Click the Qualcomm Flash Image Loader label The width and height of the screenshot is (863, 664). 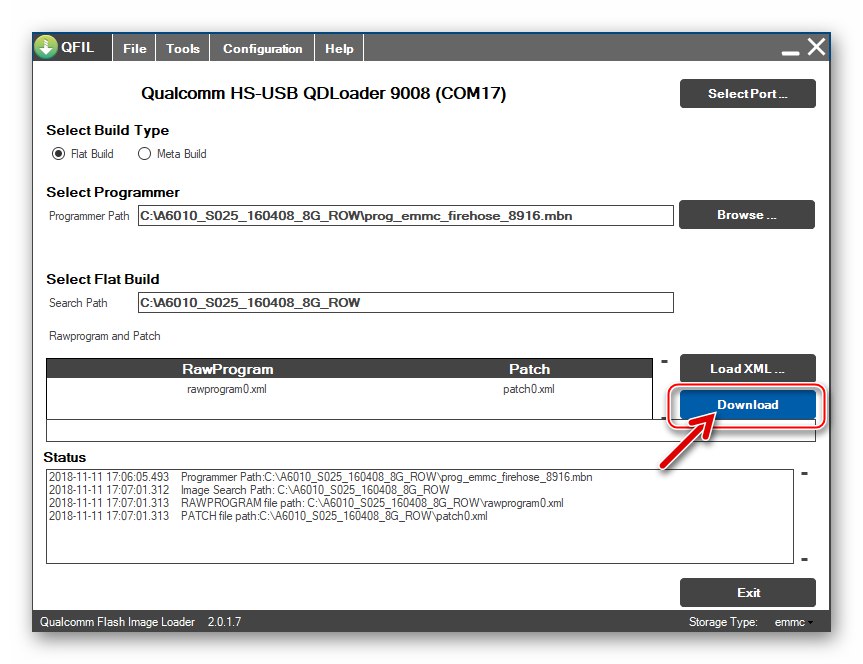click(117, 622)
